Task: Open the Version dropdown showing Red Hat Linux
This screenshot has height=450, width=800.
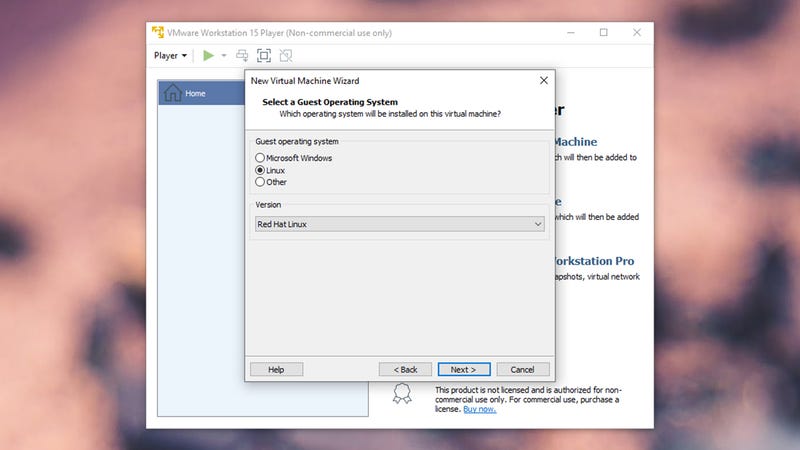Action: tap(399, 224)
